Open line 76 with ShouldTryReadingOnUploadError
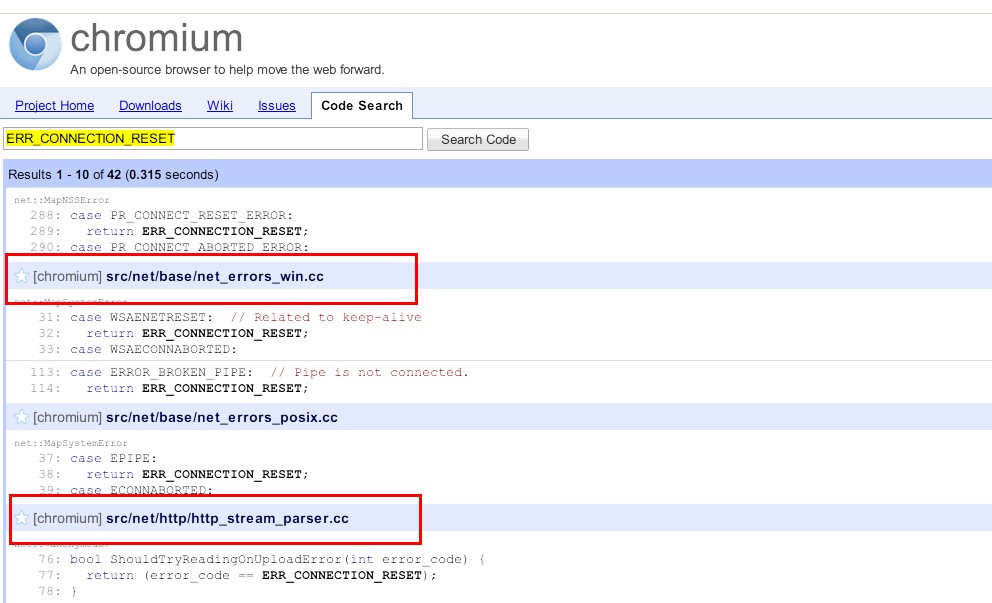Viewport: 992px width, 603px height. [50, 559]
